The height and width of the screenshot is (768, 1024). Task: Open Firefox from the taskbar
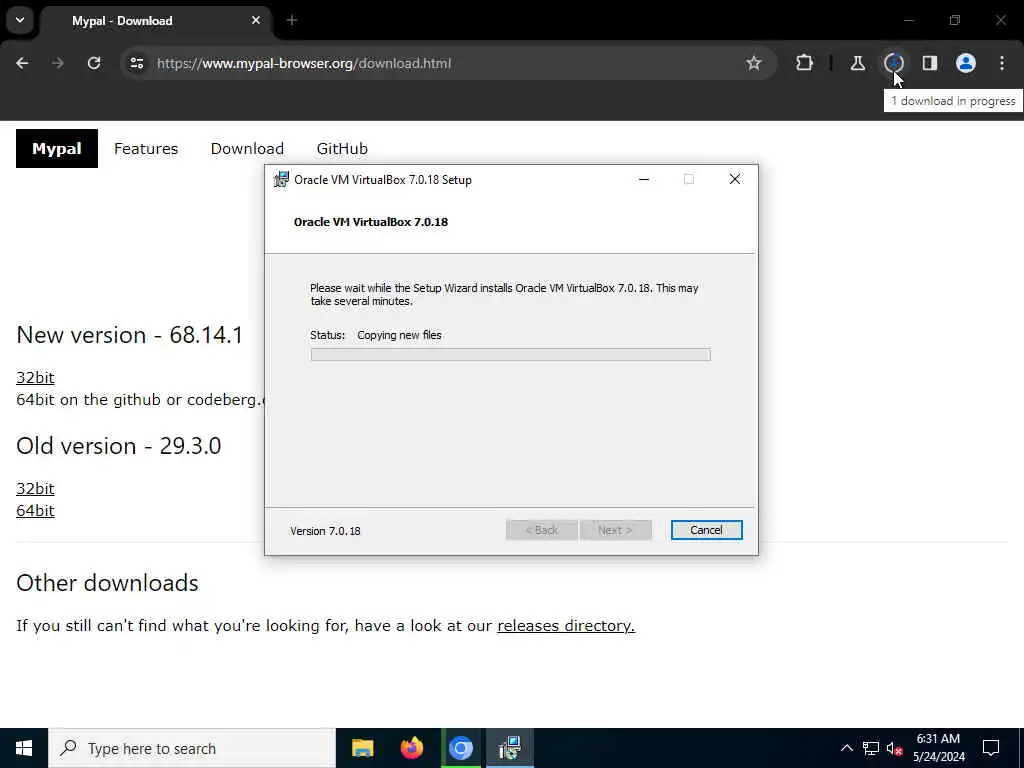click(411, 748)
